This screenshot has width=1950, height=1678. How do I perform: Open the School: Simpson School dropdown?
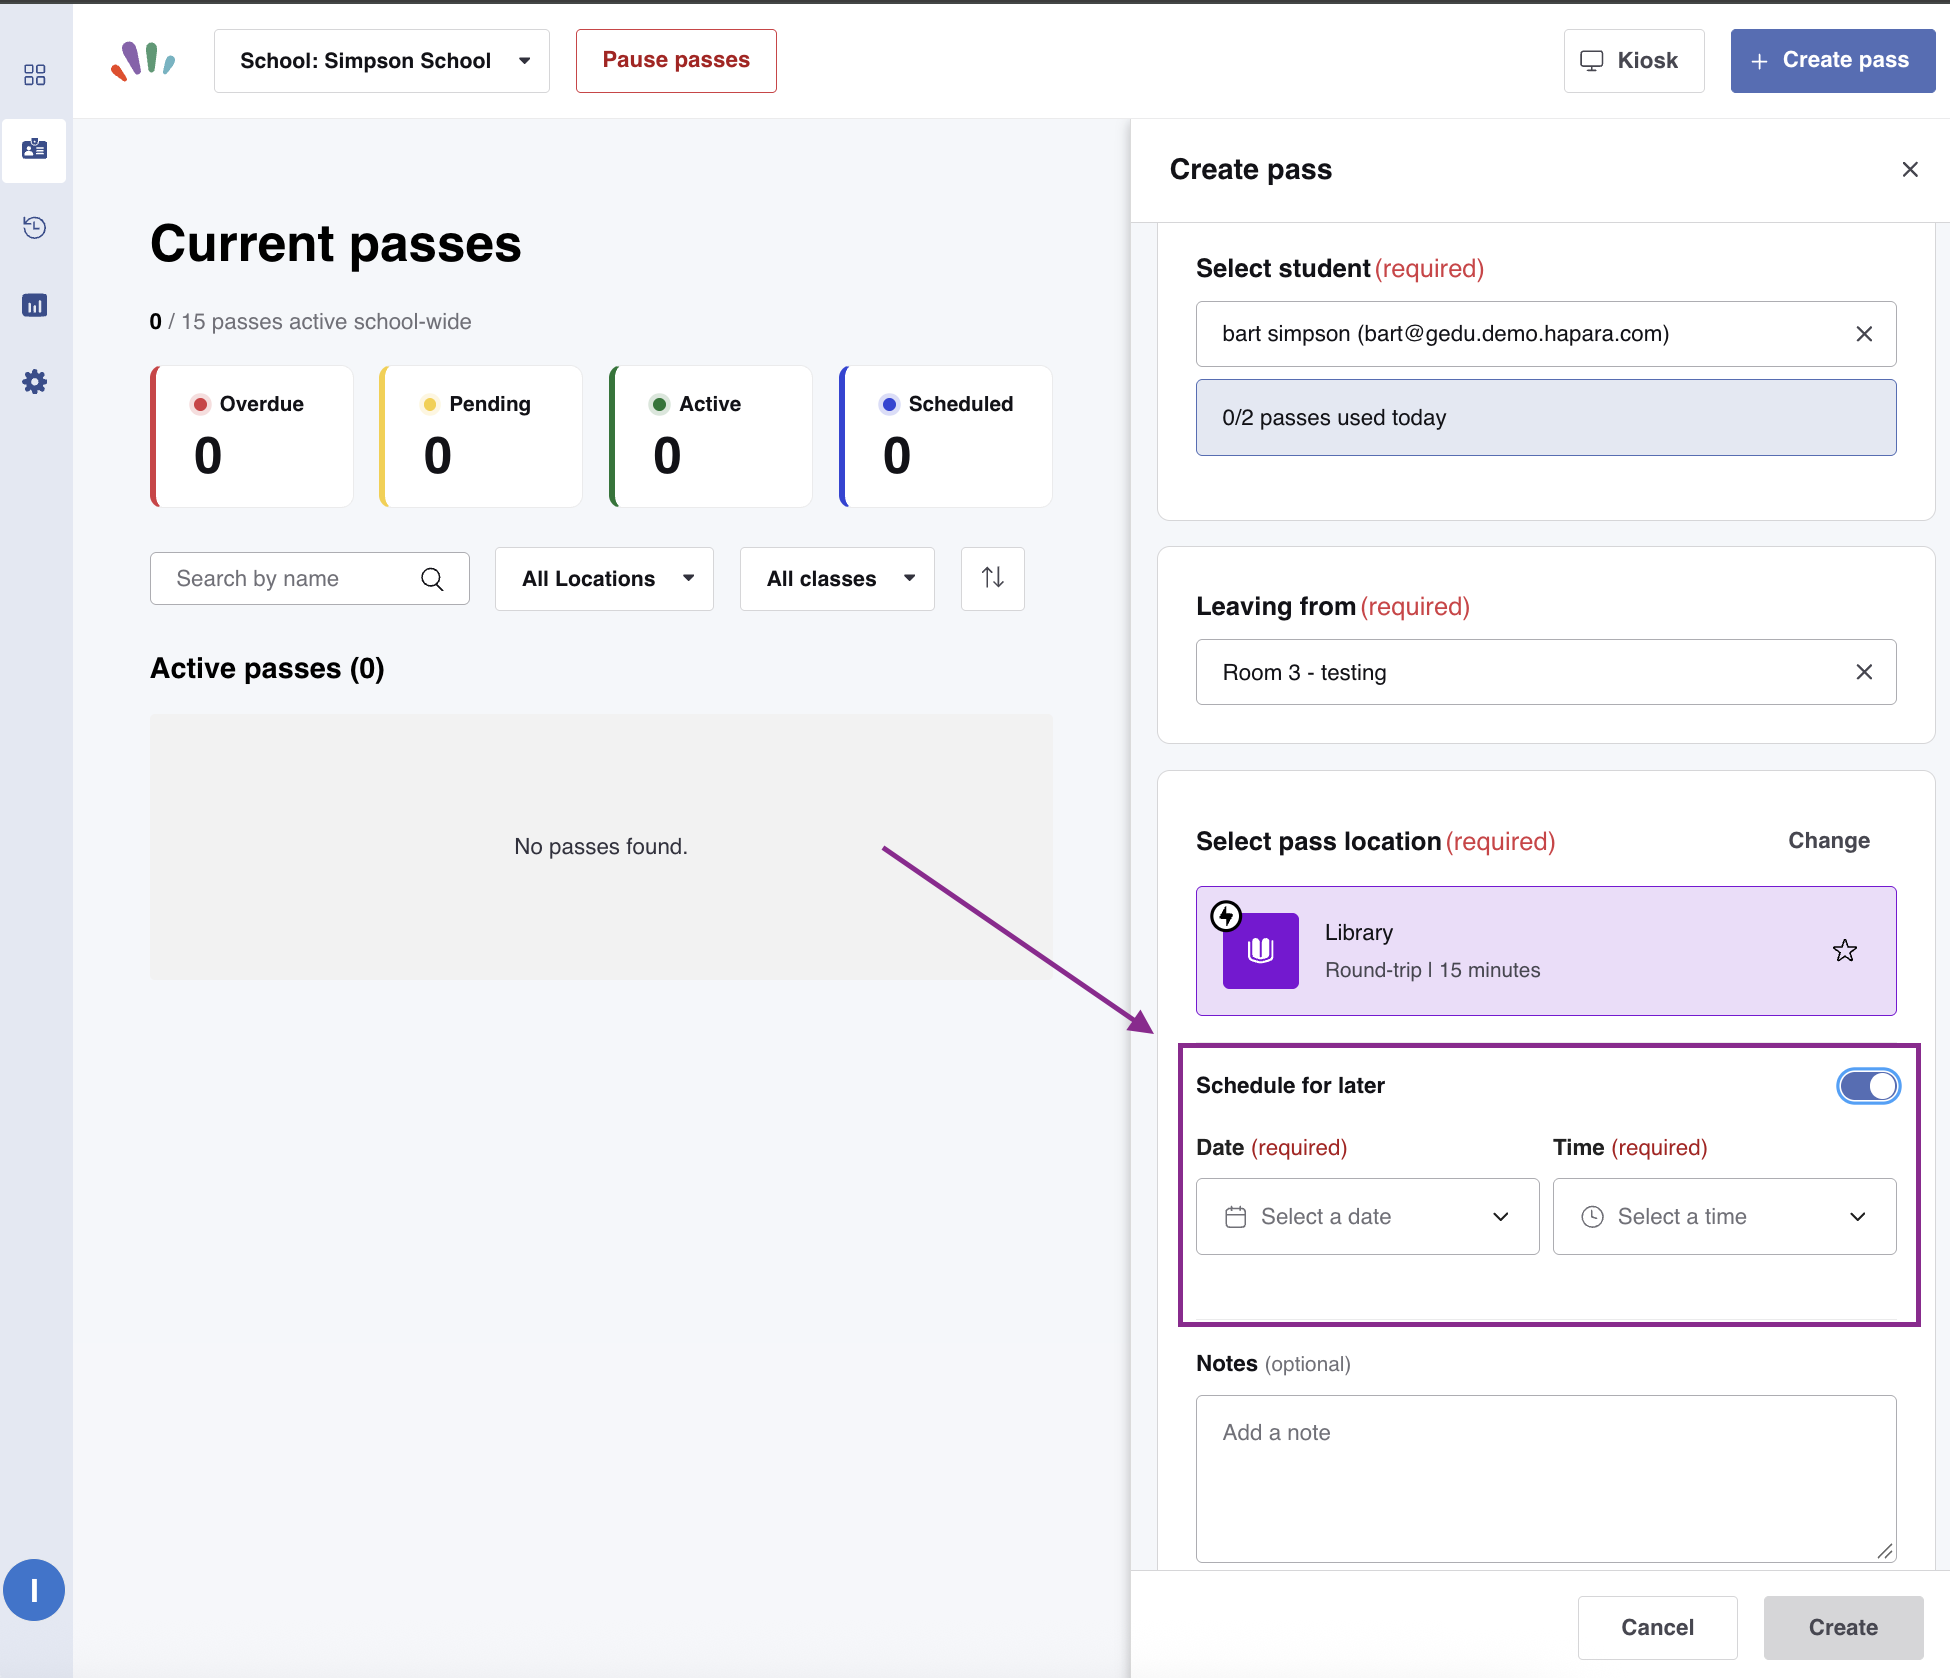tap(382, 61)
